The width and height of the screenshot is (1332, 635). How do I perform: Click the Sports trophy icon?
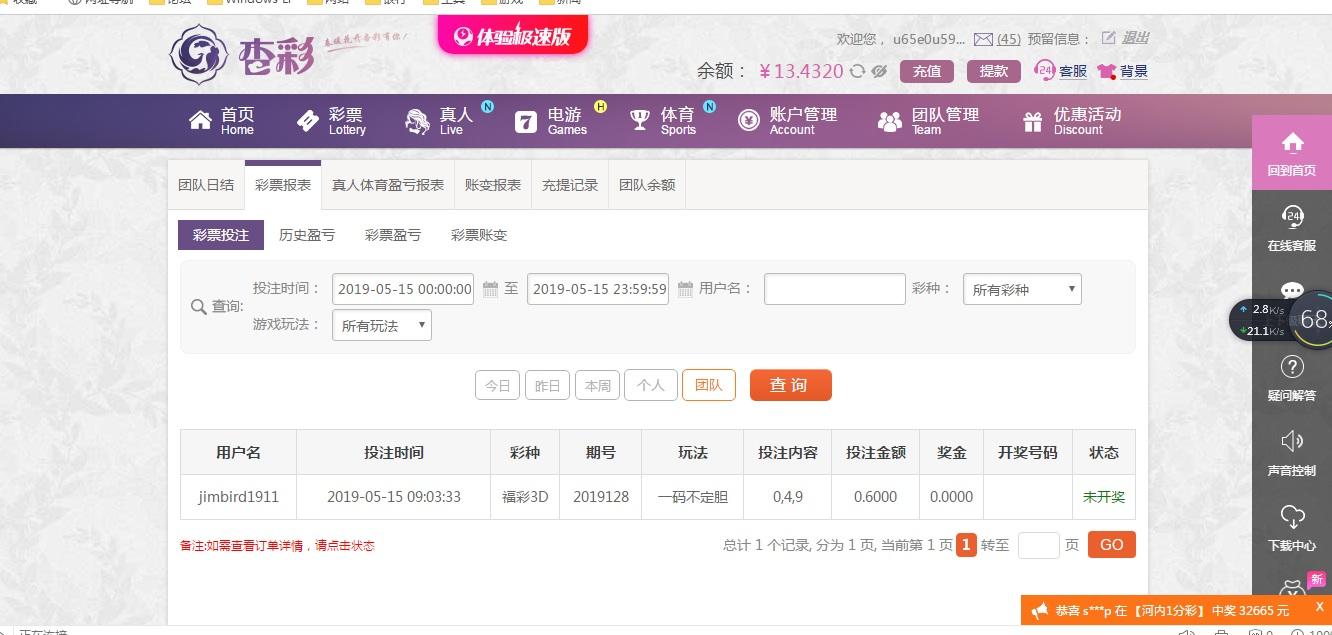pyautogui.click(x=640, y=121)
